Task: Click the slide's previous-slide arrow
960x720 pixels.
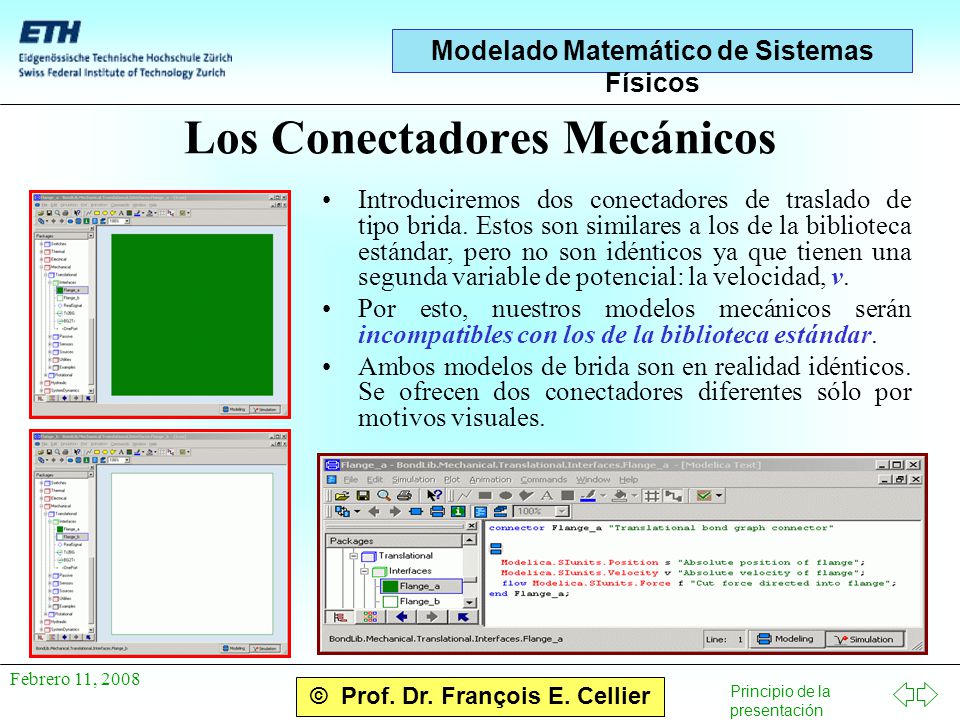Action: [x=904, y=694]
